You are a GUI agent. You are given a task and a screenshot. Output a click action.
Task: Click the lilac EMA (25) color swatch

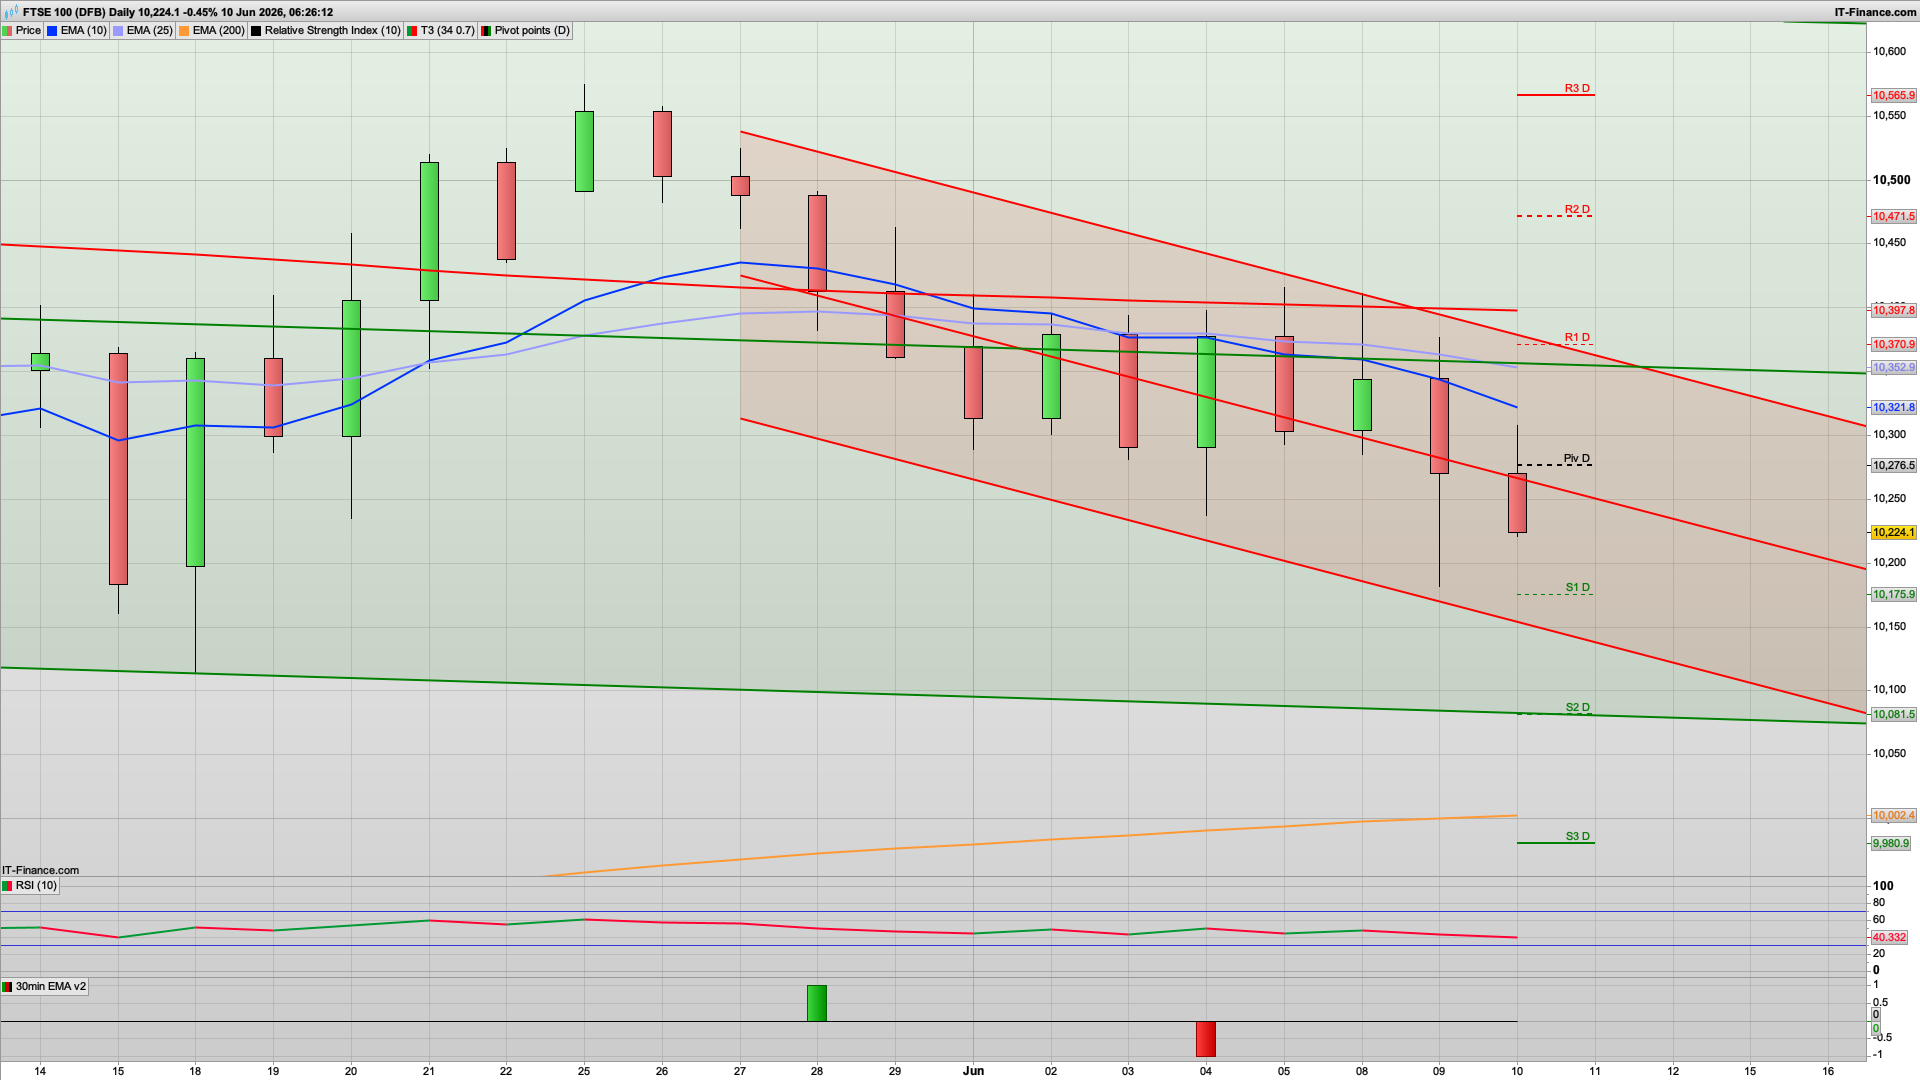coord(118,31)
